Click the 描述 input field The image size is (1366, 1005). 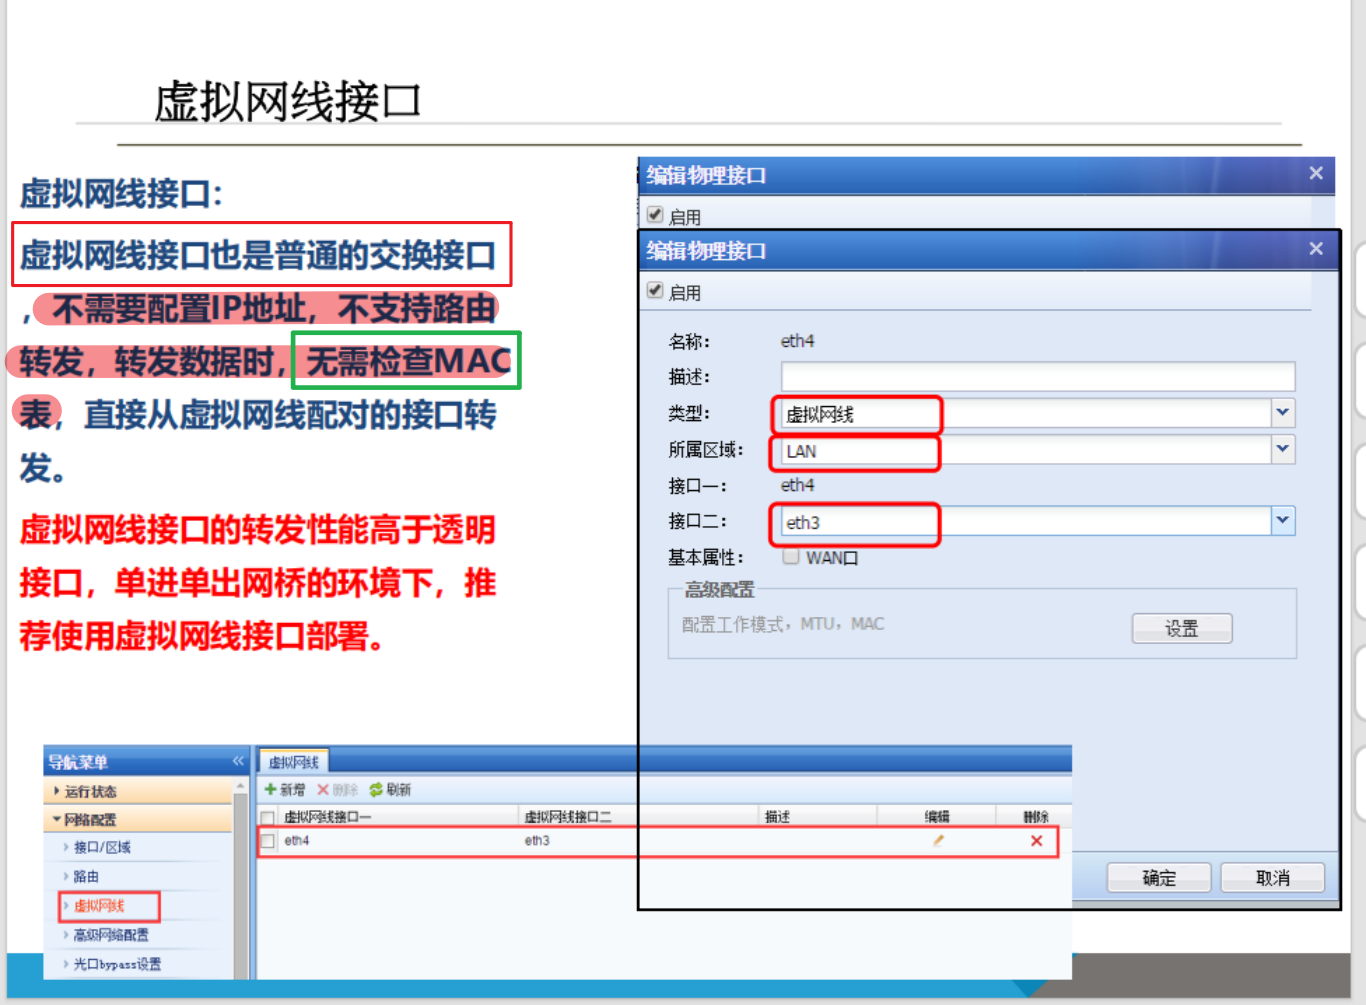pyautogui.click(x=1038, y=376)
